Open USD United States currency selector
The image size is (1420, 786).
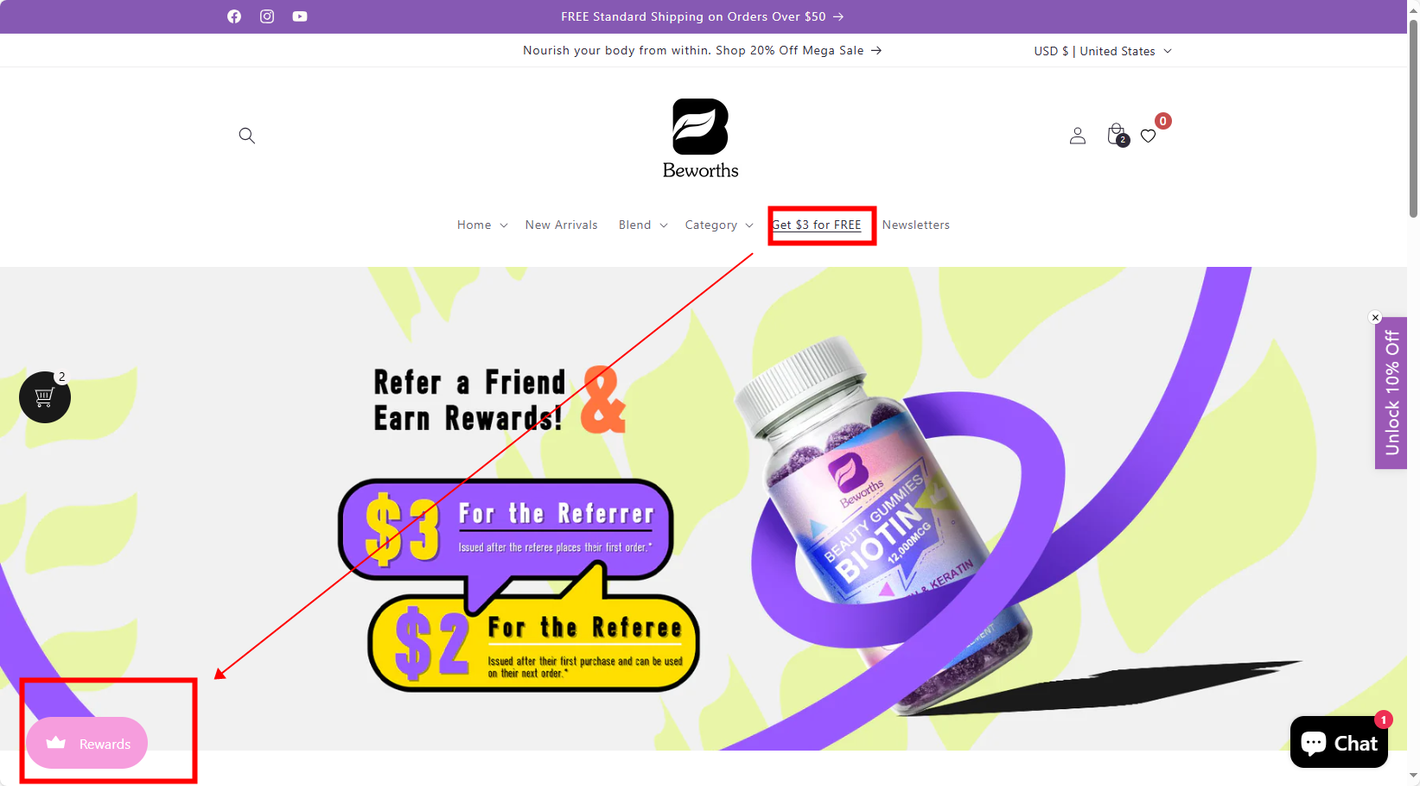point(1102,51)
